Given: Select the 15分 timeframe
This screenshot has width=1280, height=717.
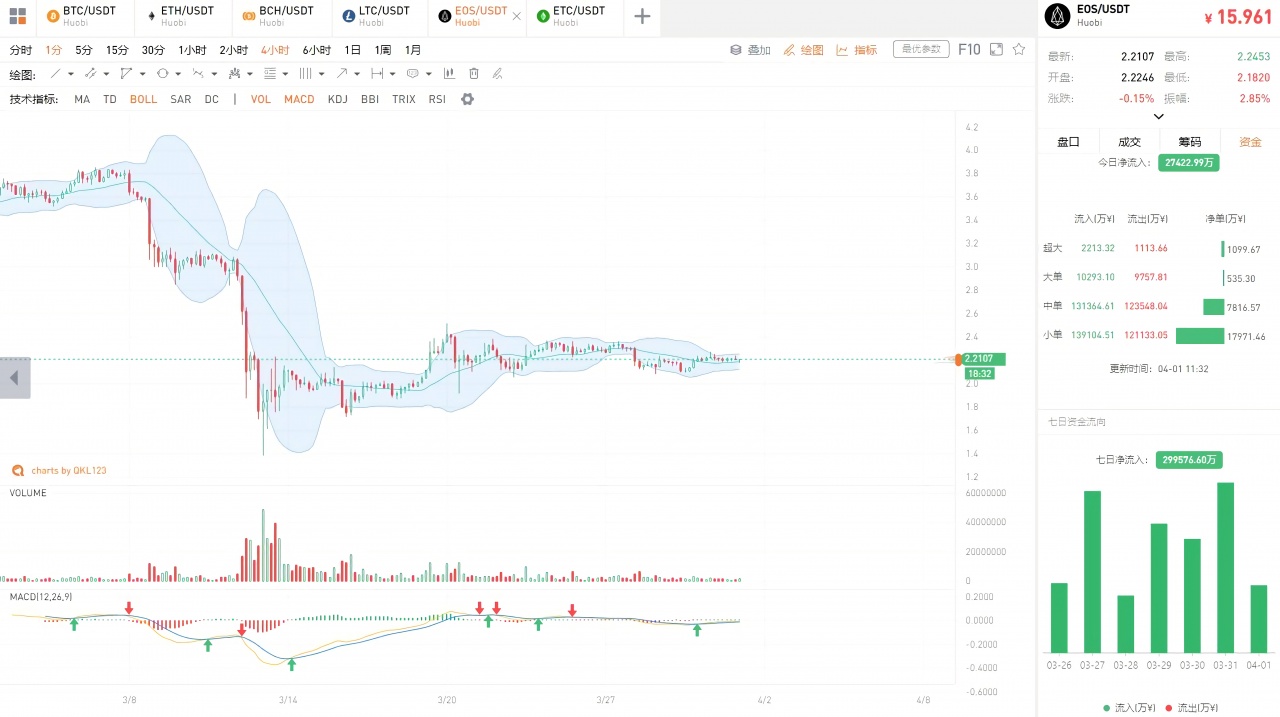Looking at the screenshot, I should click(117, 50).
